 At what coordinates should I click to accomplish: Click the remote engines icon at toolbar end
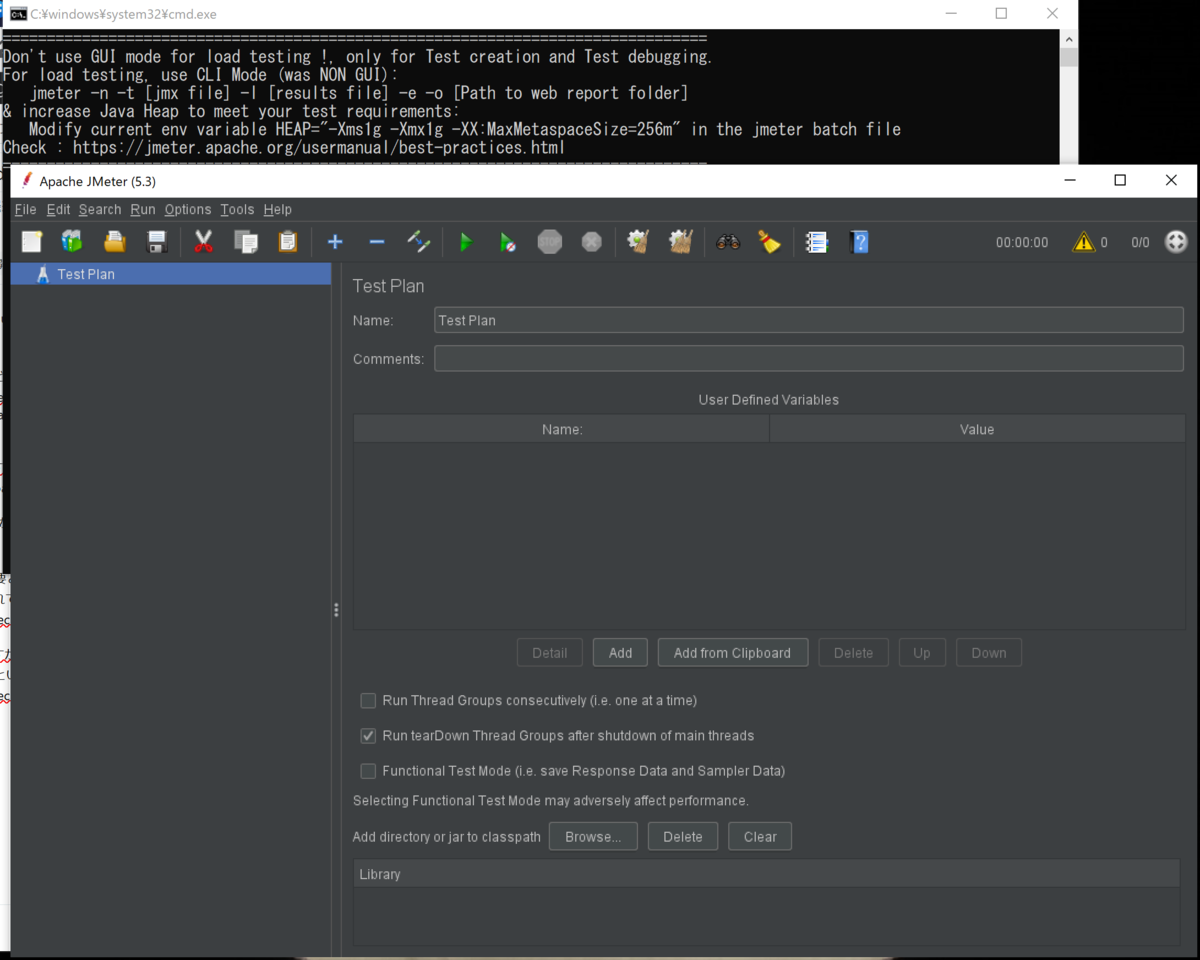tap(1177, 242)
